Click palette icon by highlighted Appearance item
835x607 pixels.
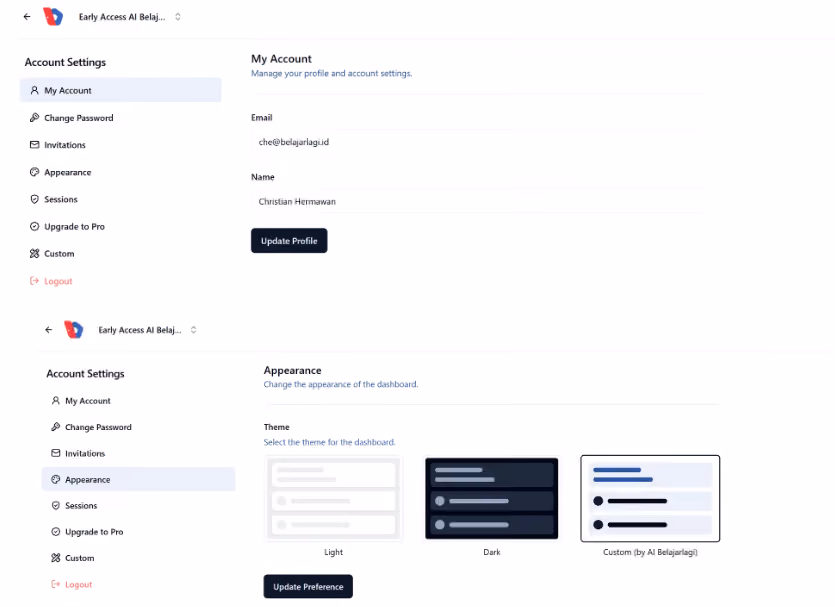tap(55, 479)
